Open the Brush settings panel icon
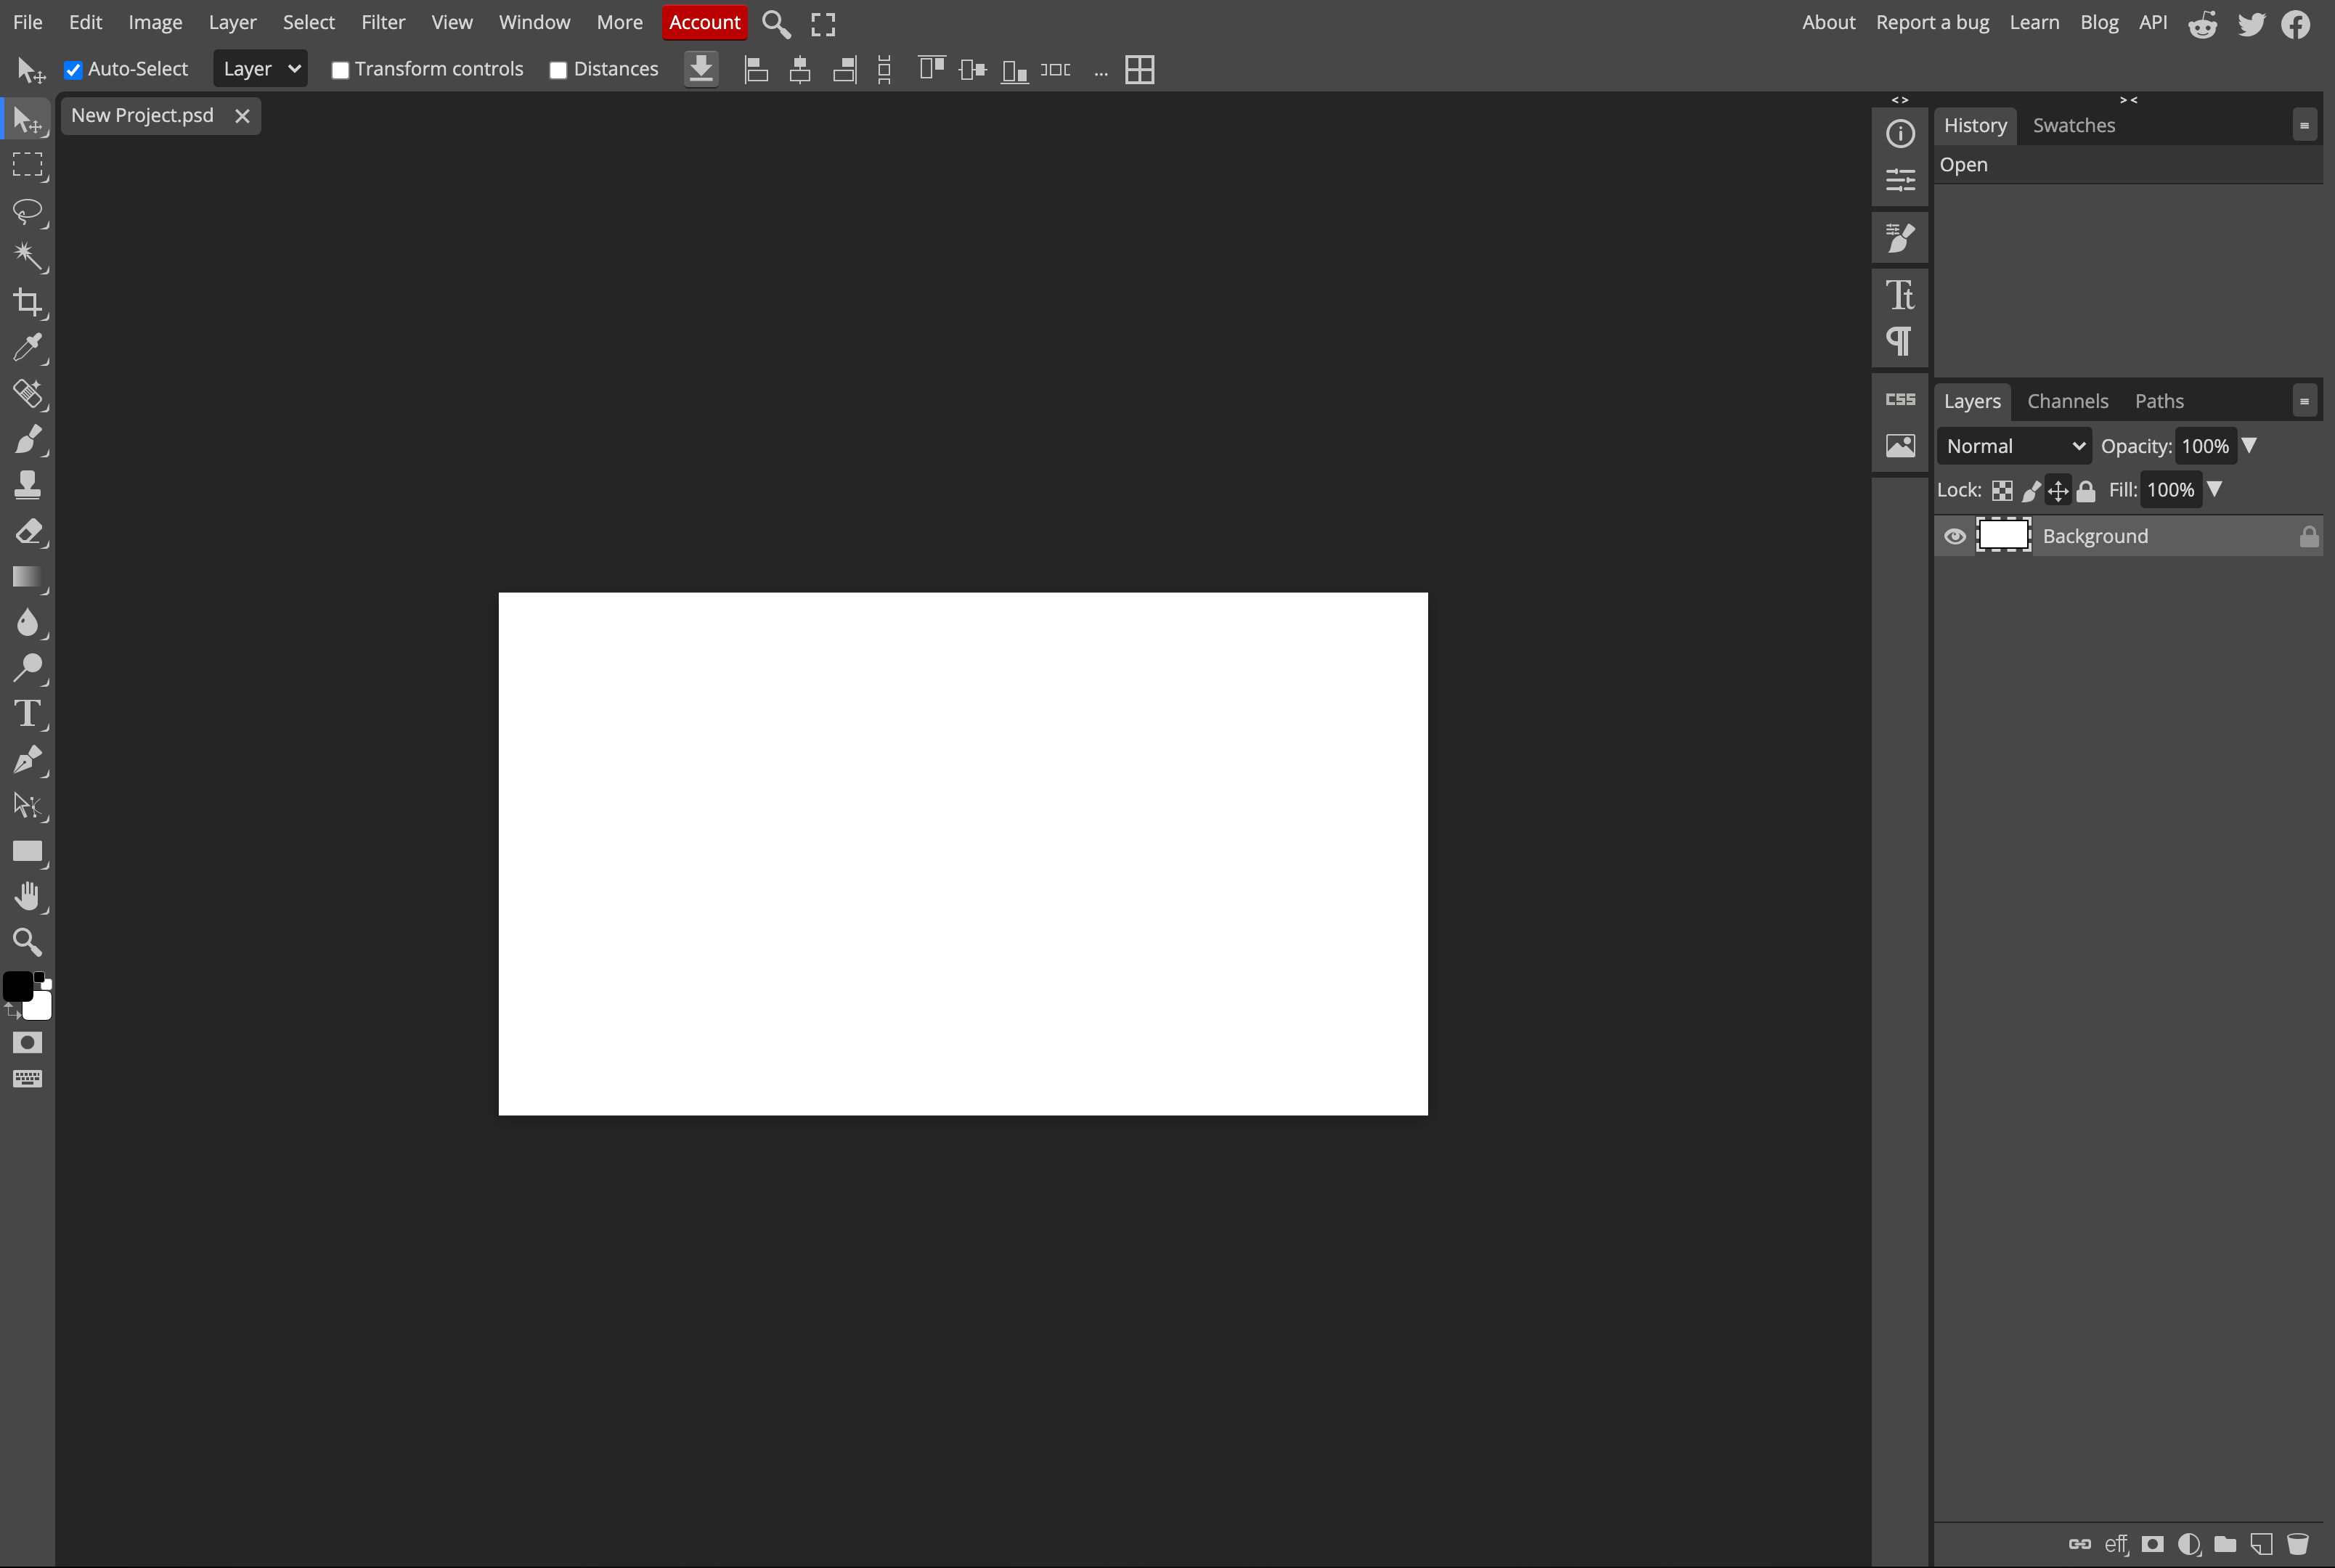This screenshot has width=2335, height=1568. coord(1900,238)
